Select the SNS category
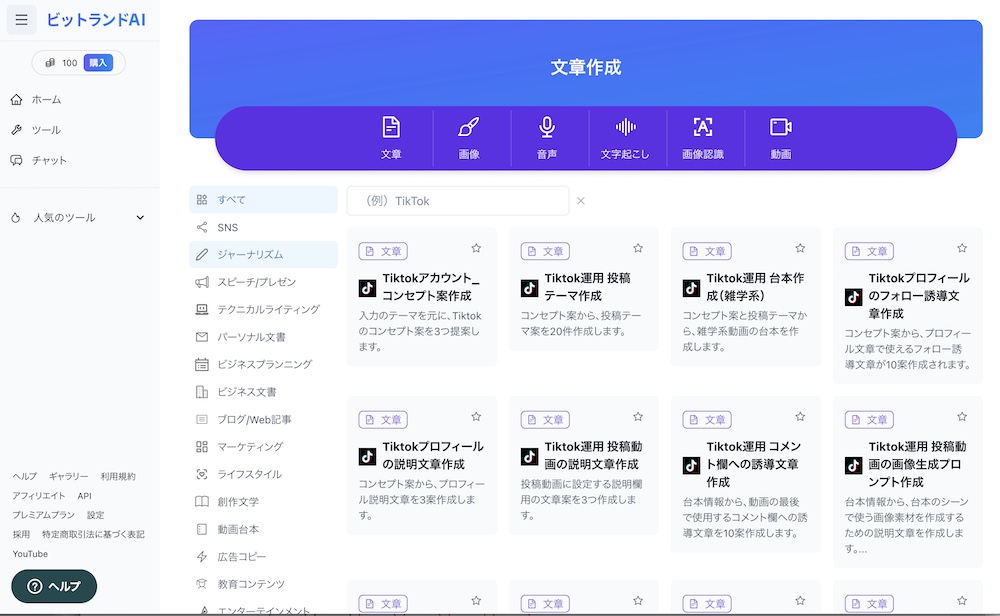Viewport: 1000px width, 616px height. 263,227
